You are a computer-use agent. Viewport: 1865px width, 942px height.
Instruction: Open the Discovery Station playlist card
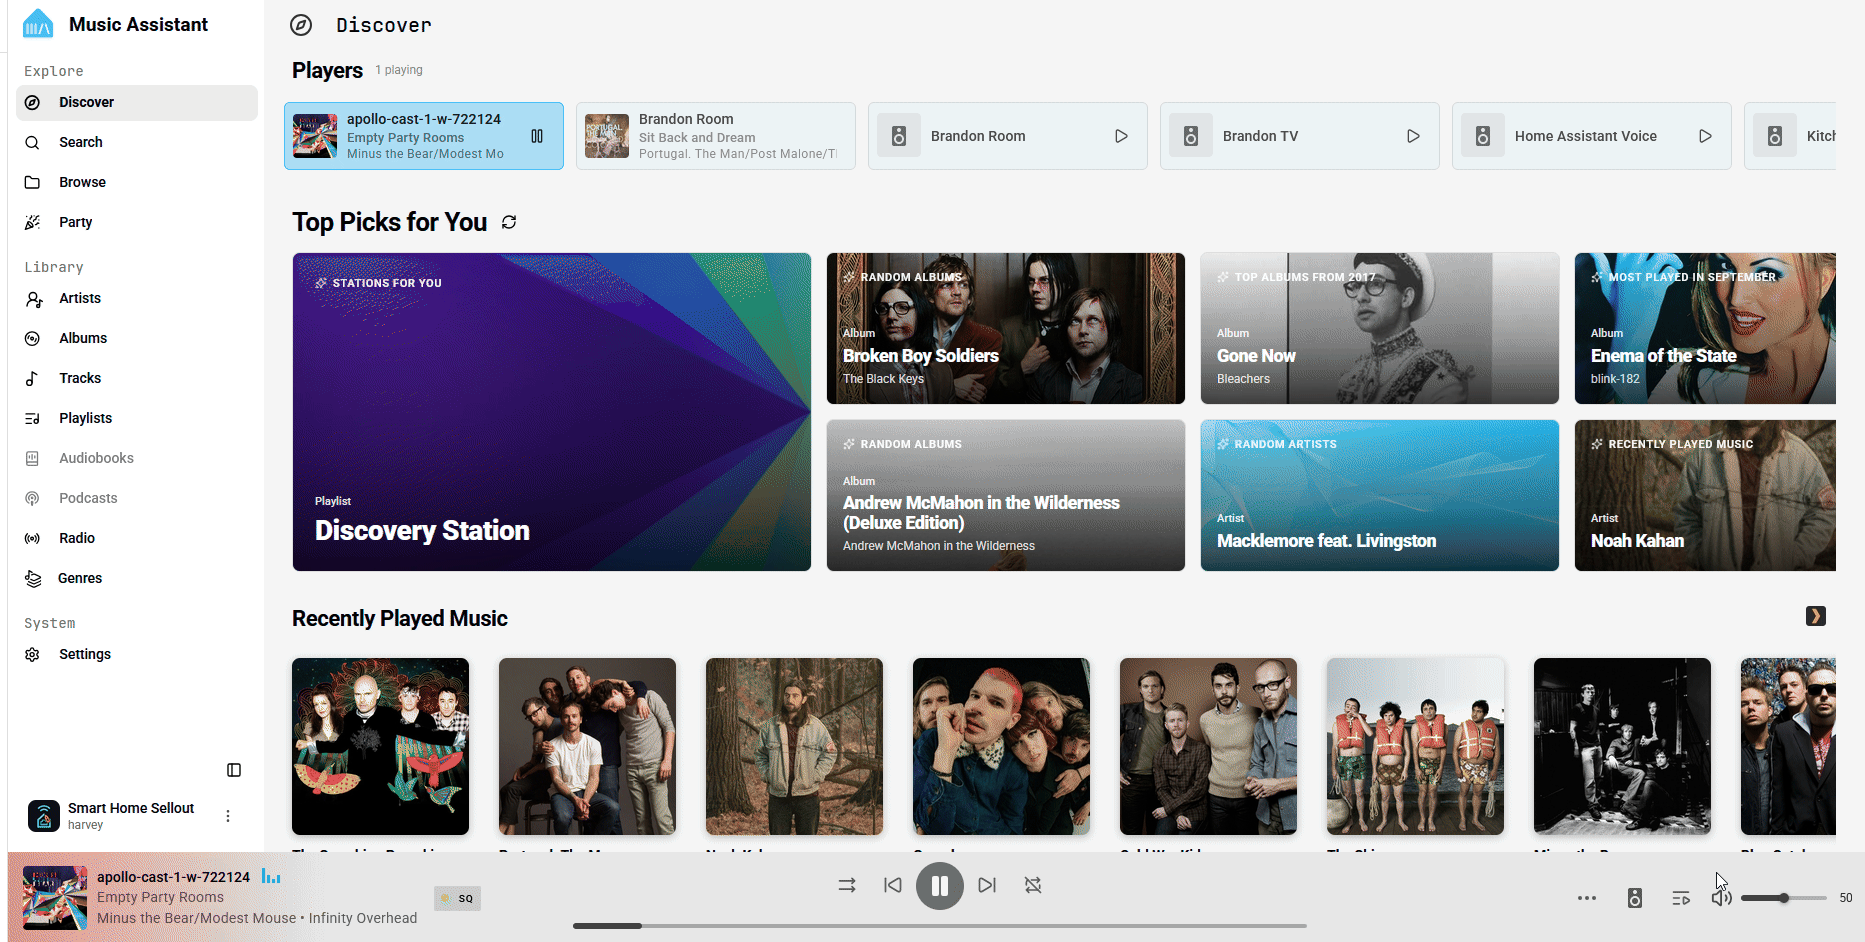click(552, 412)
